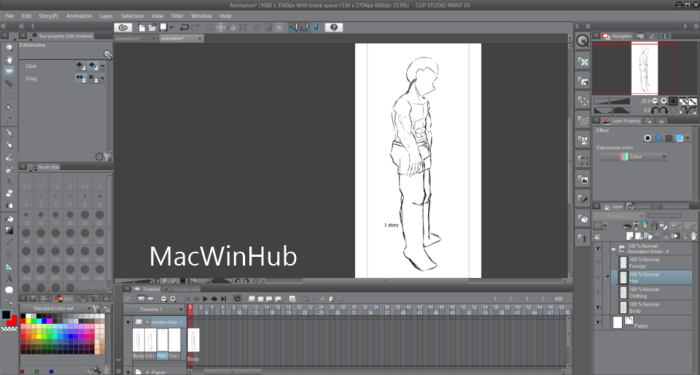Open the Window menu
The image size is (700, 375).
click(x=201, y=16)
